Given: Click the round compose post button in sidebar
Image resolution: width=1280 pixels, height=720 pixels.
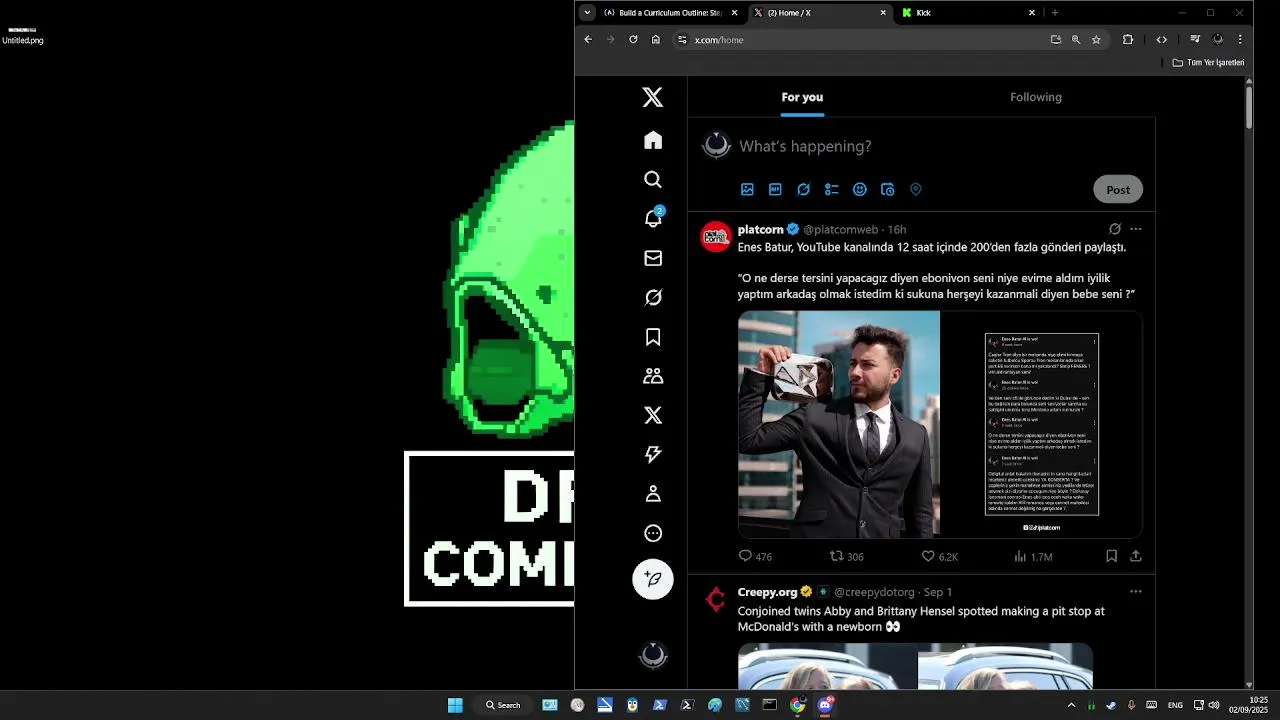Looking at the screenshot, I should tap(653, 579).
